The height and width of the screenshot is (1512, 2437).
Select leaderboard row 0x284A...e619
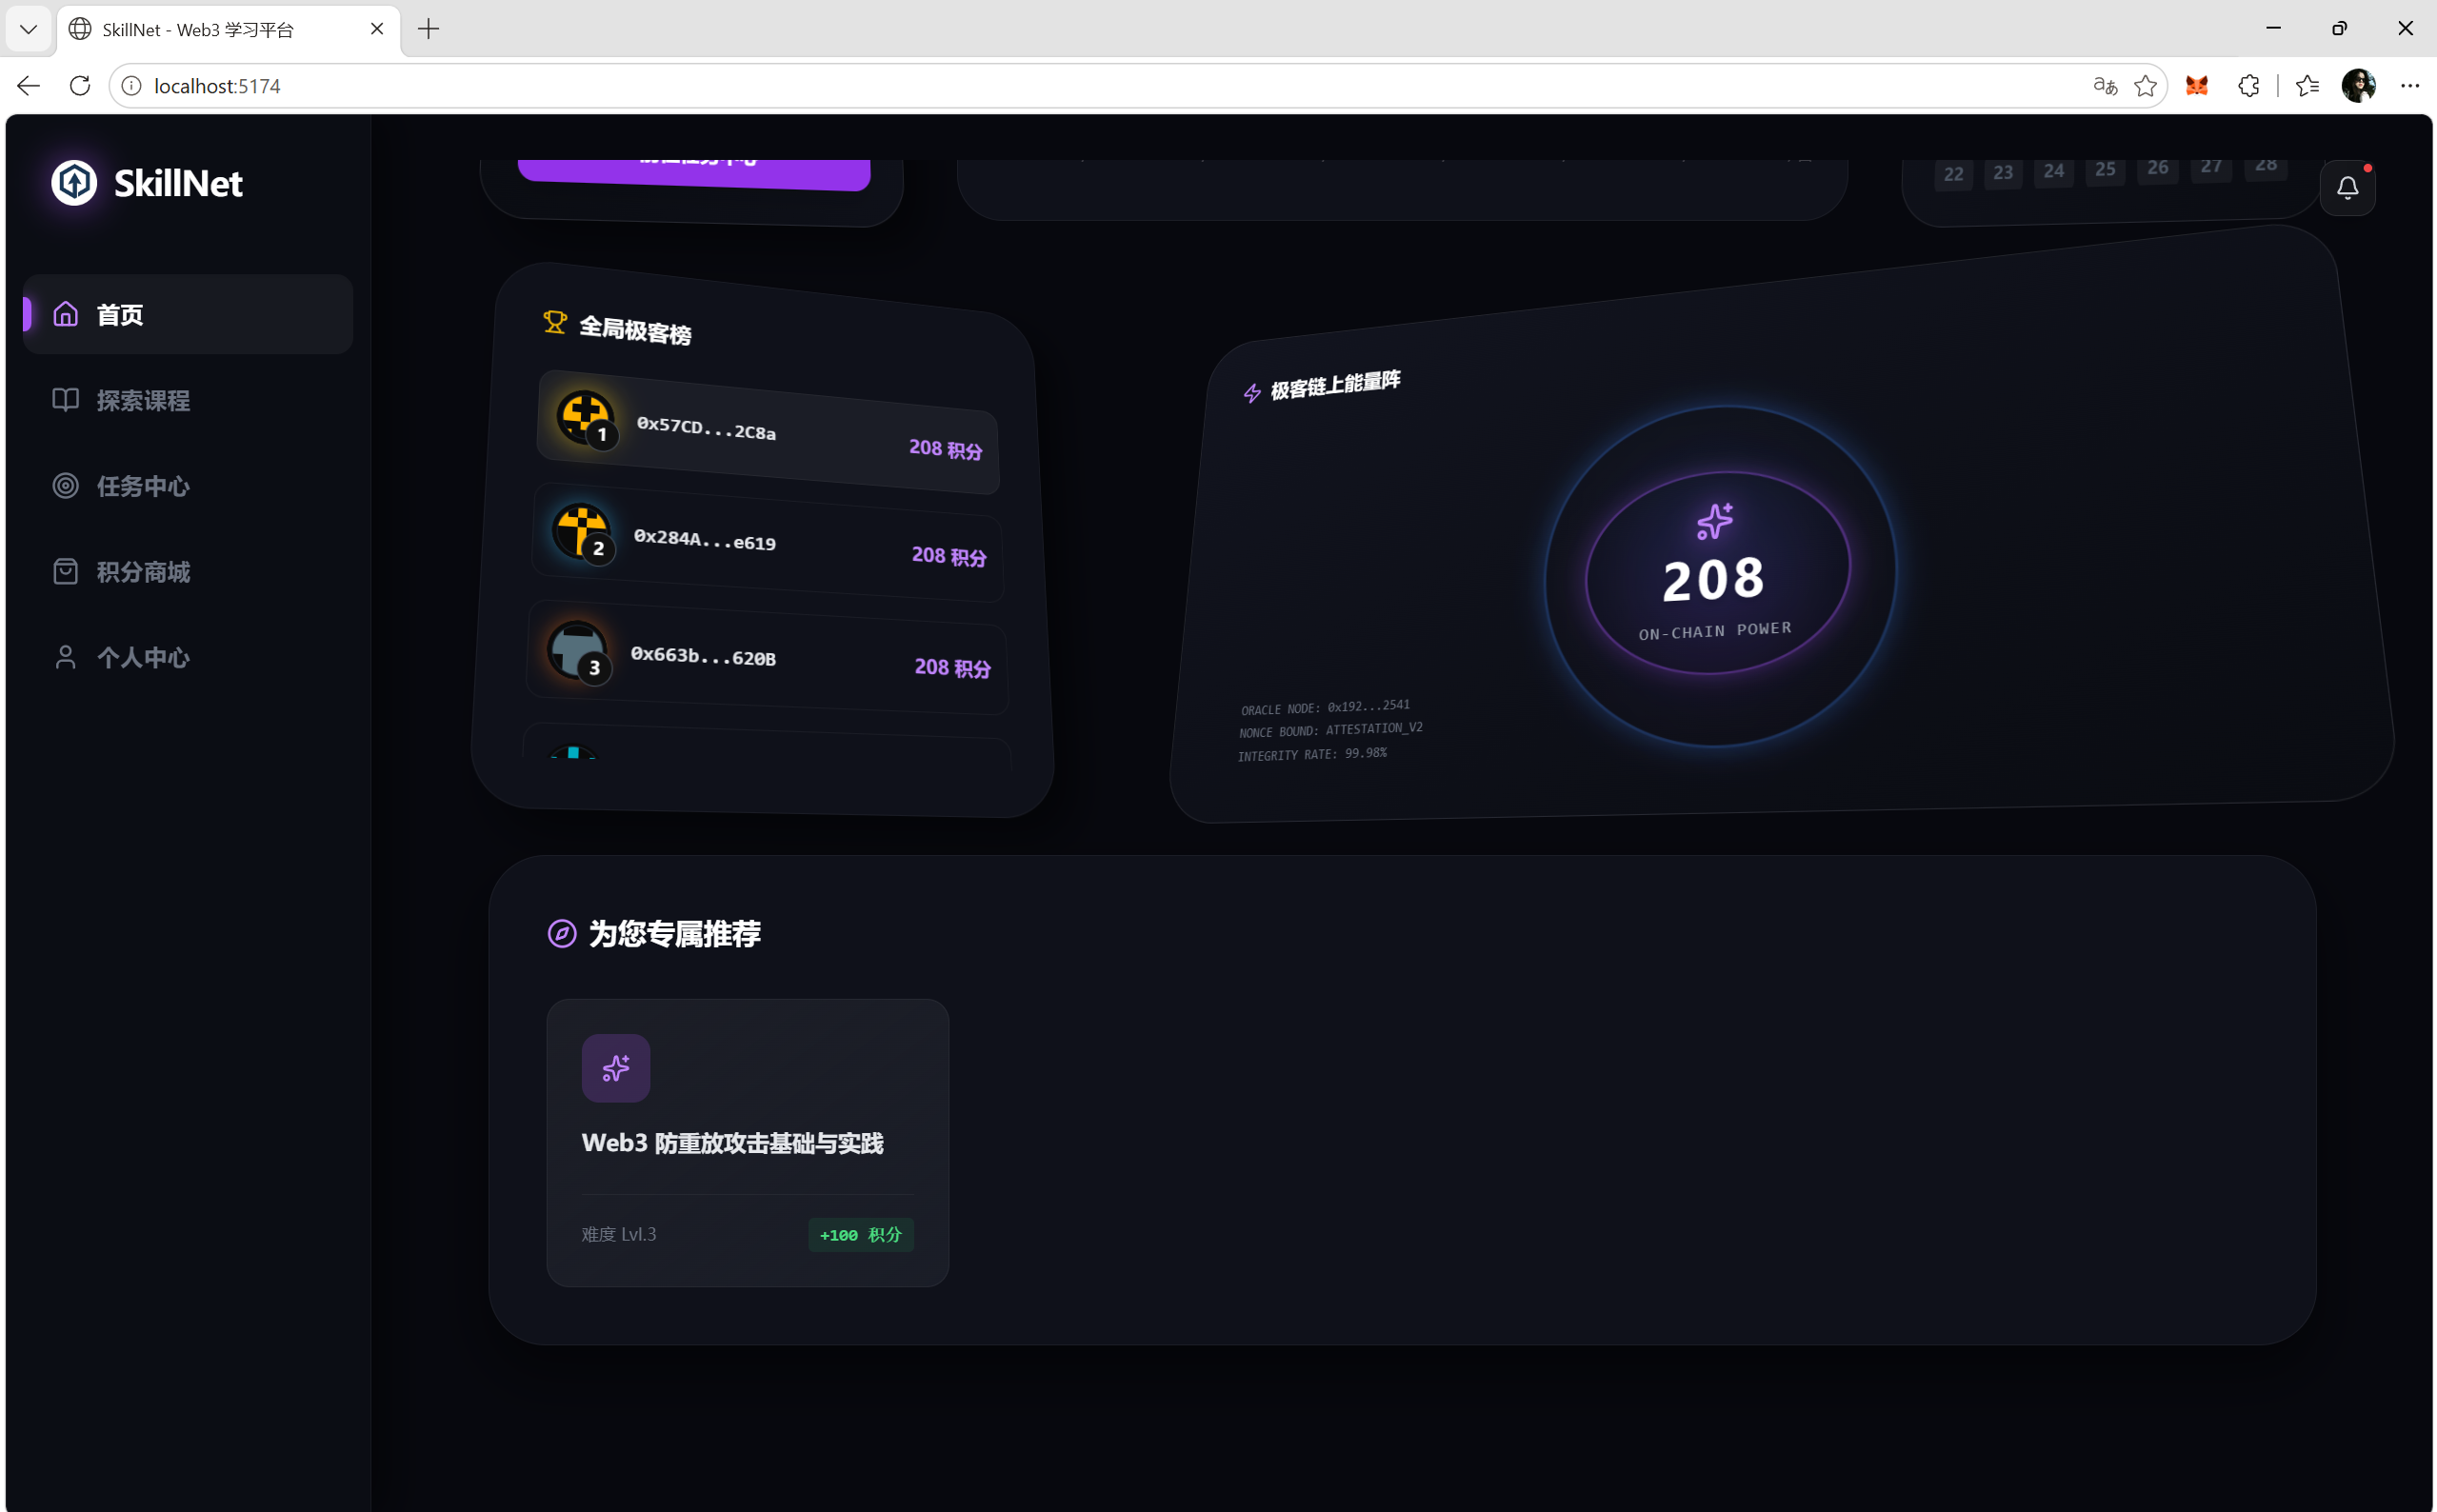(768, 543)
